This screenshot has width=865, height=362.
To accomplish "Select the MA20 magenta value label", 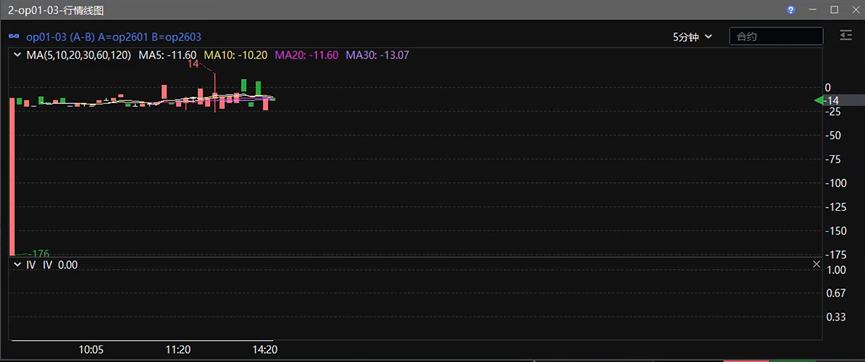I will (306, 55).
